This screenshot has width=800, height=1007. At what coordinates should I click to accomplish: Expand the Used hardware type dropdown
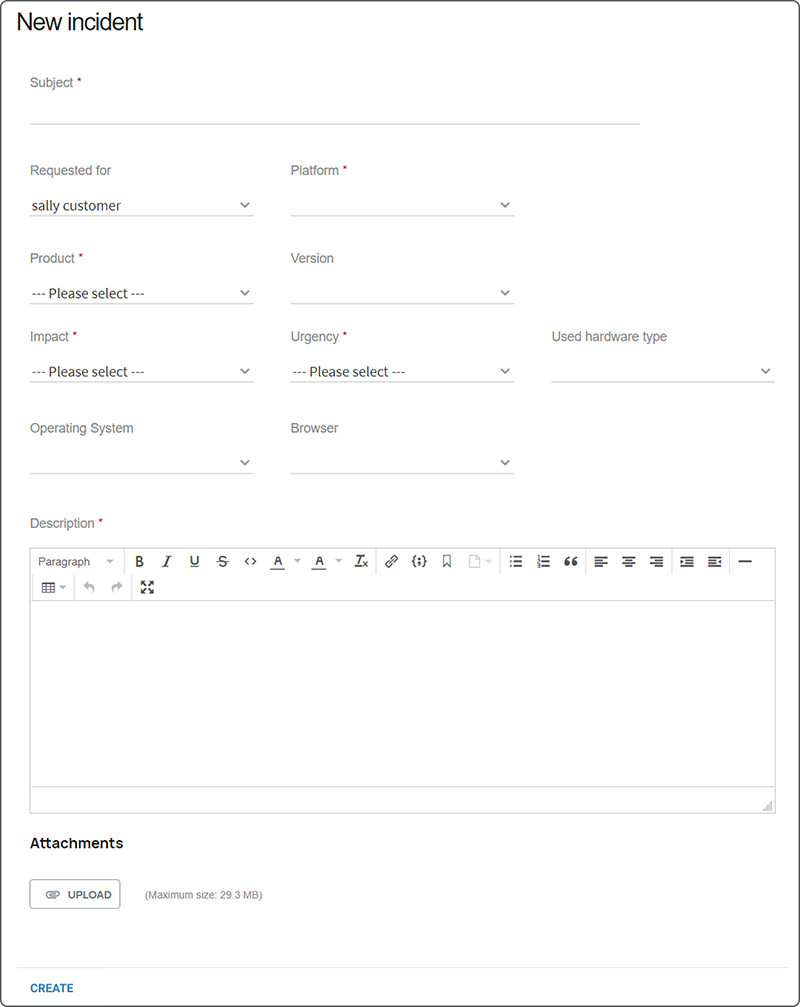(x=663, y=372)
